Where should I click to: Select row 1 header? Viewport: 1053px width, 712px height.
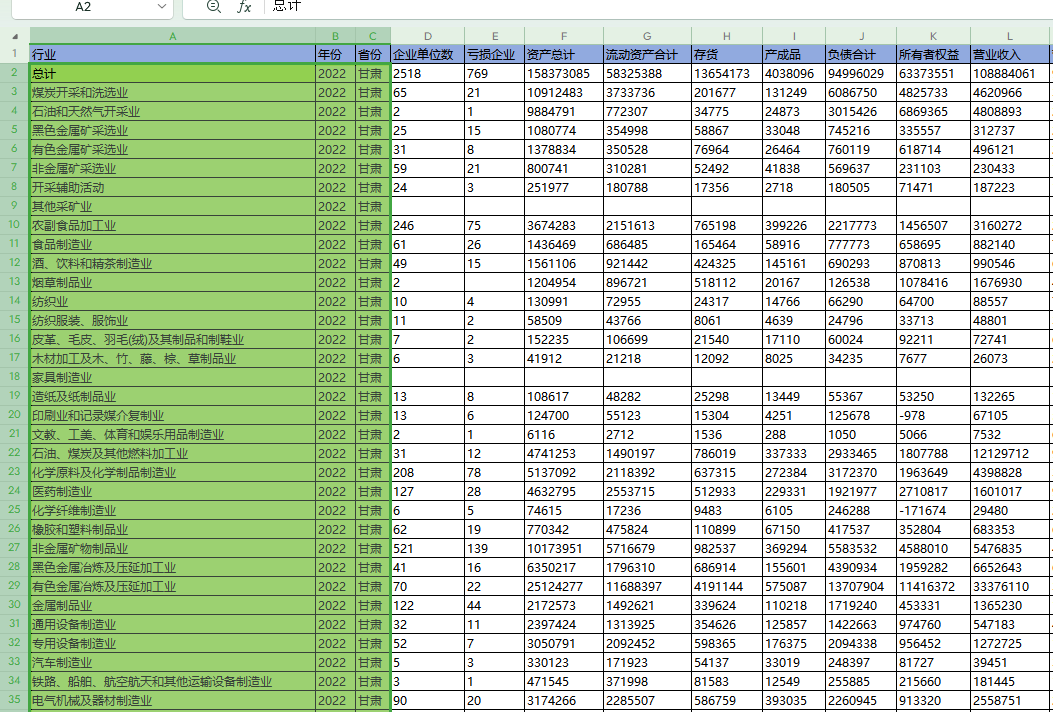click(x=15, y=54)
